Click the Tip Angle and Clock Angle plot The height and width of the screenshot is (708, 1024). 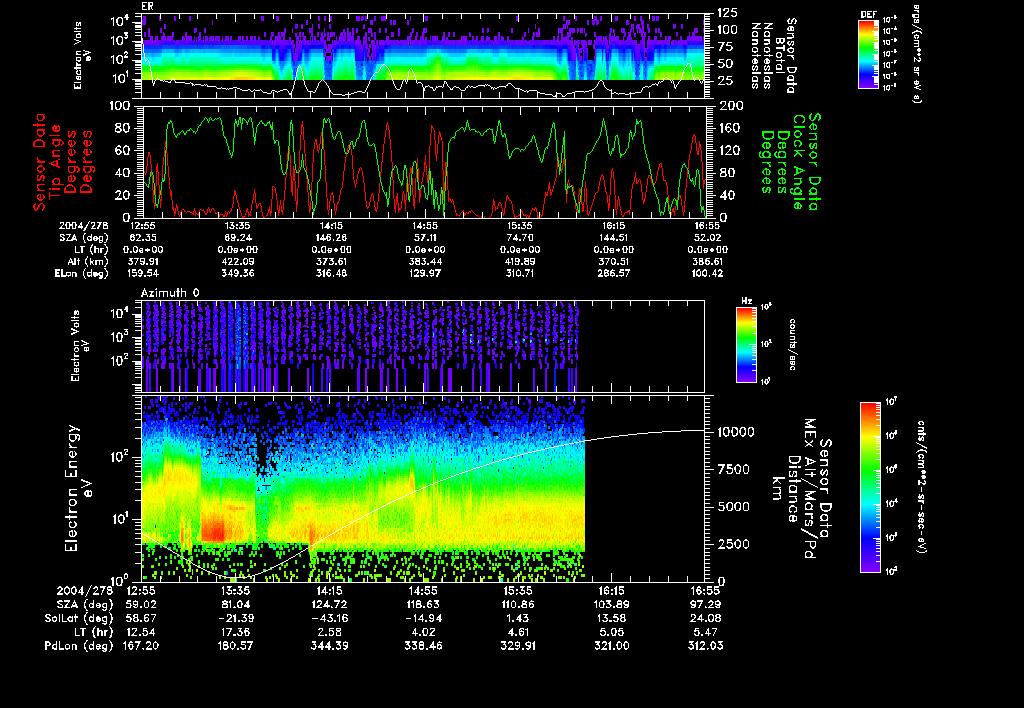pyautogui.click(x=423, y=161)
